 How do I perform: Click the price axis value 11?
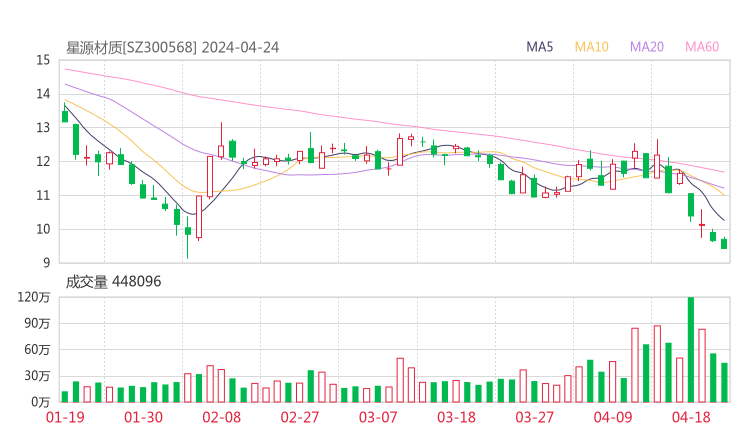coord(43,195)
